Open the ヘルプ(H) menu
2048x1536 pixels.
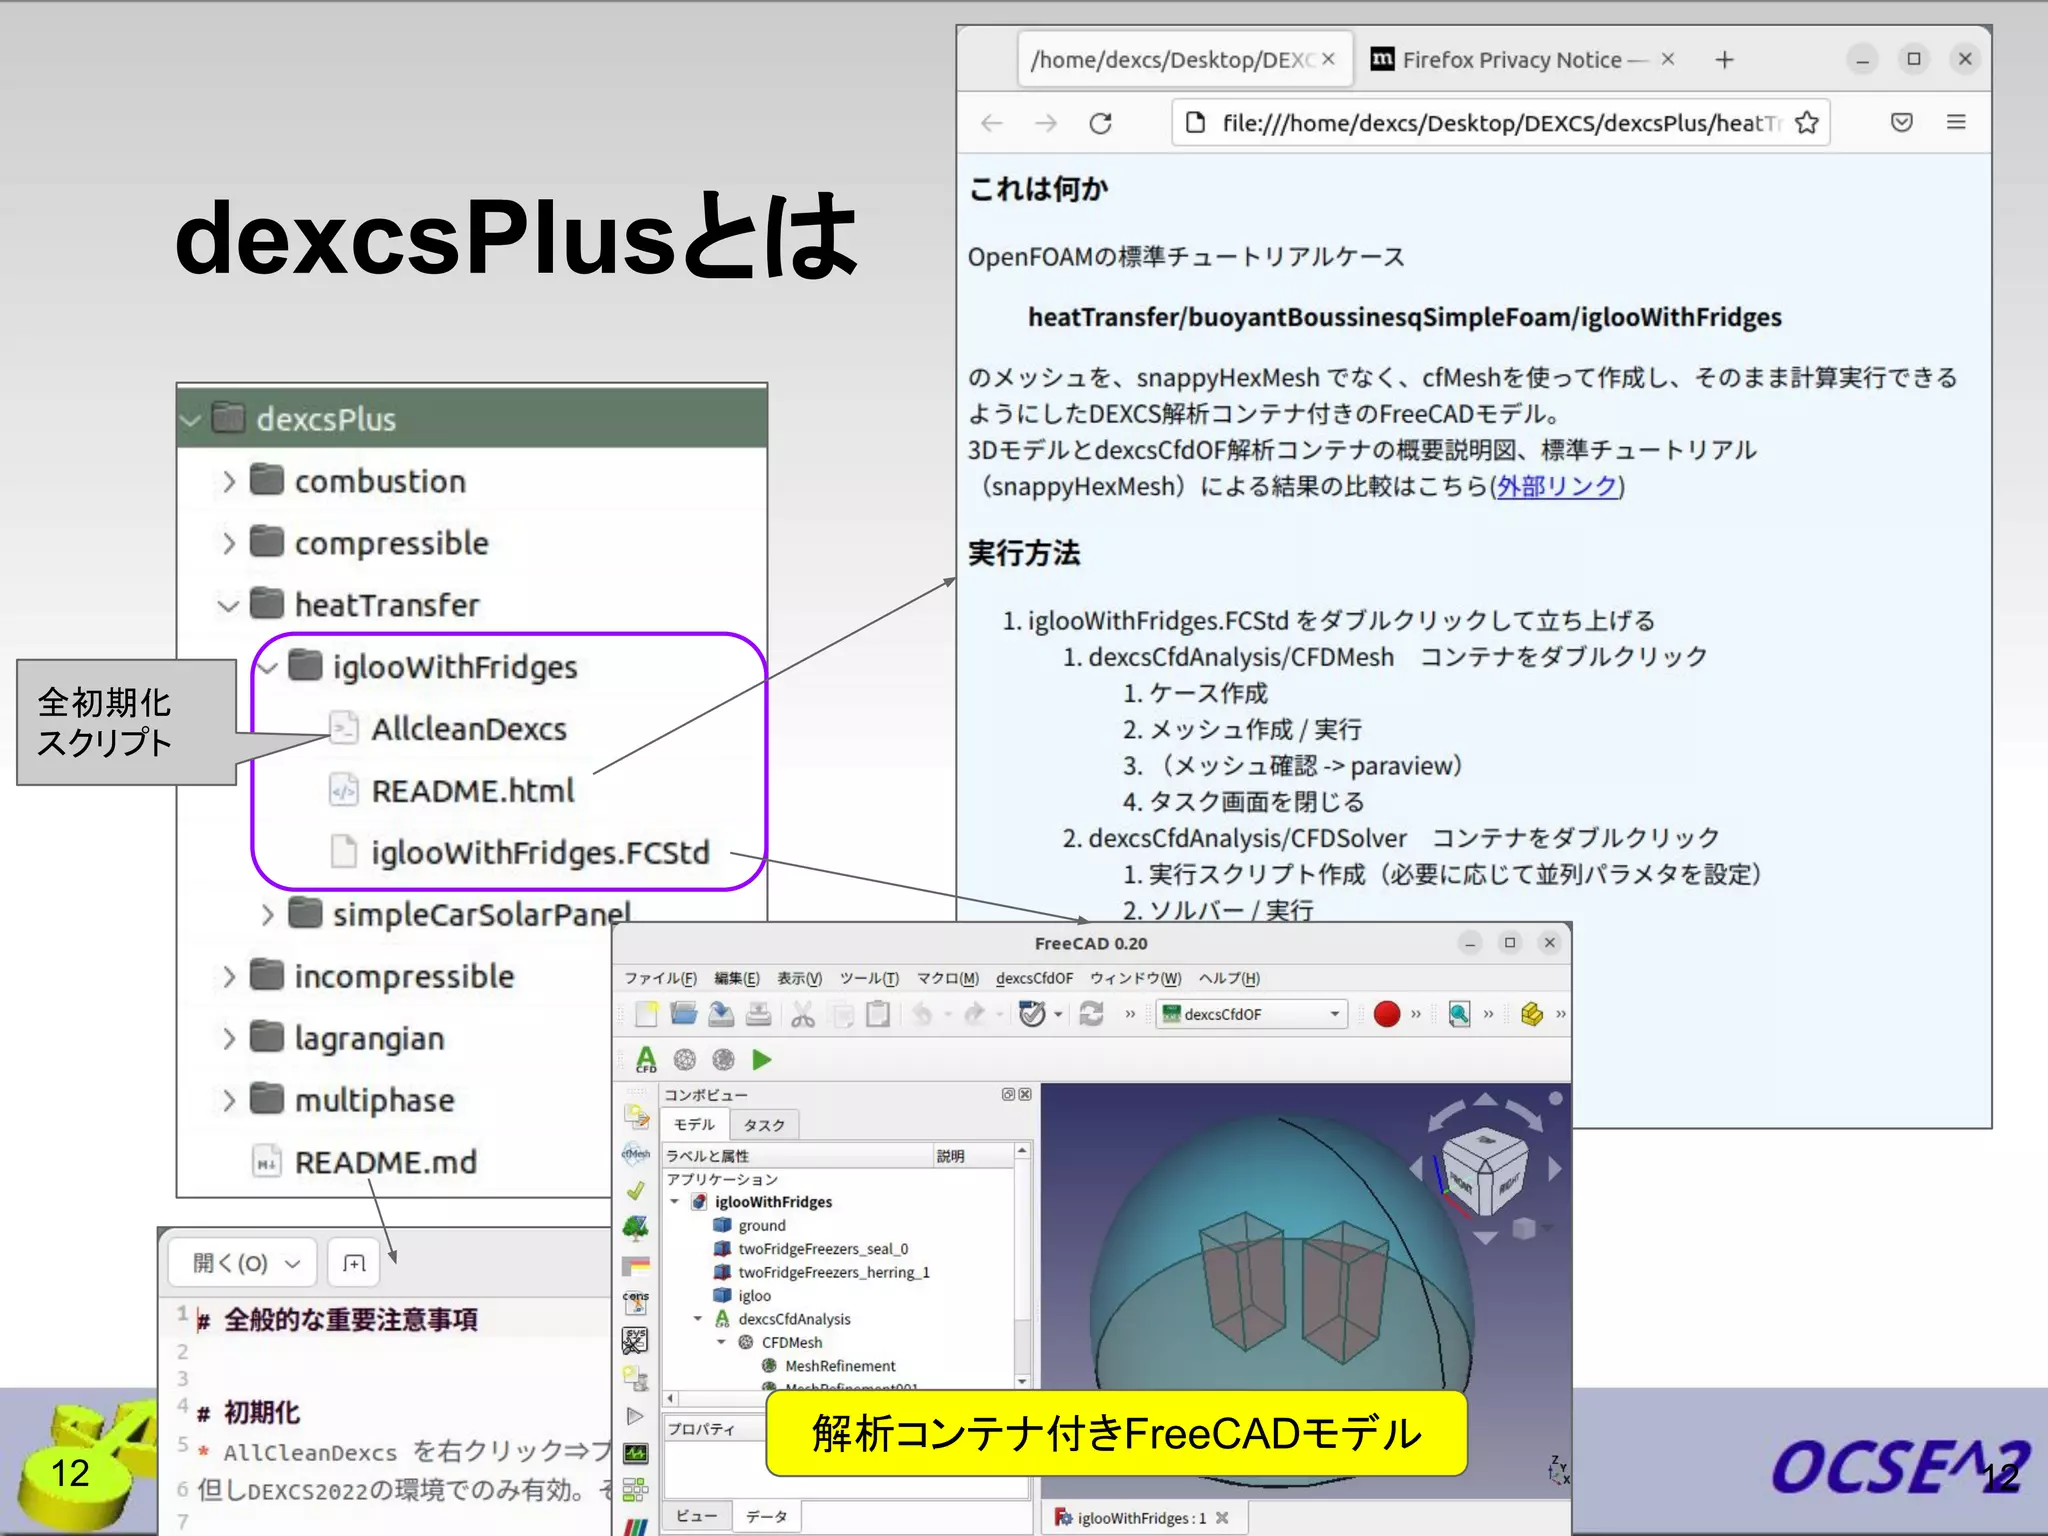tap(1229, 978)
